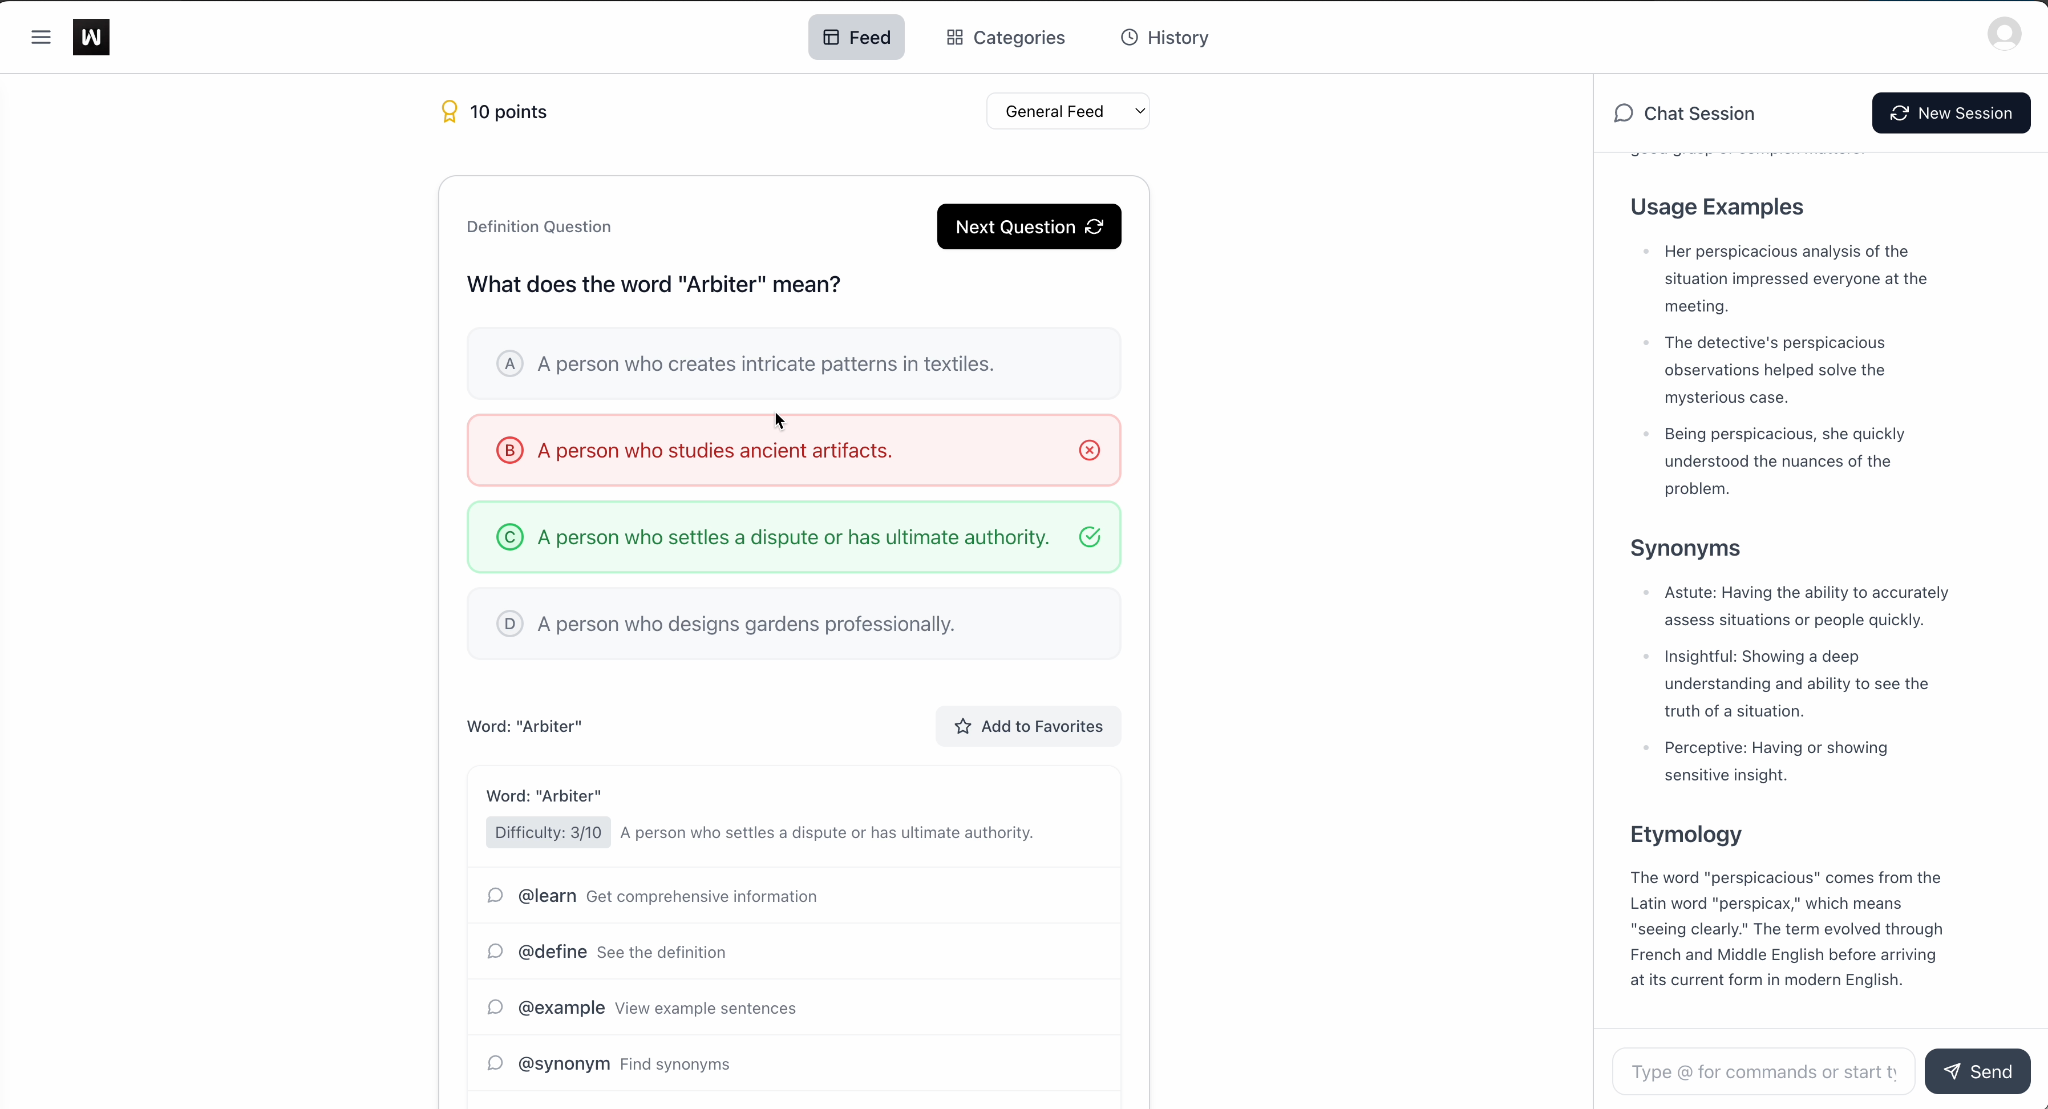Open the user profile avatar

tap(2003, 35)
